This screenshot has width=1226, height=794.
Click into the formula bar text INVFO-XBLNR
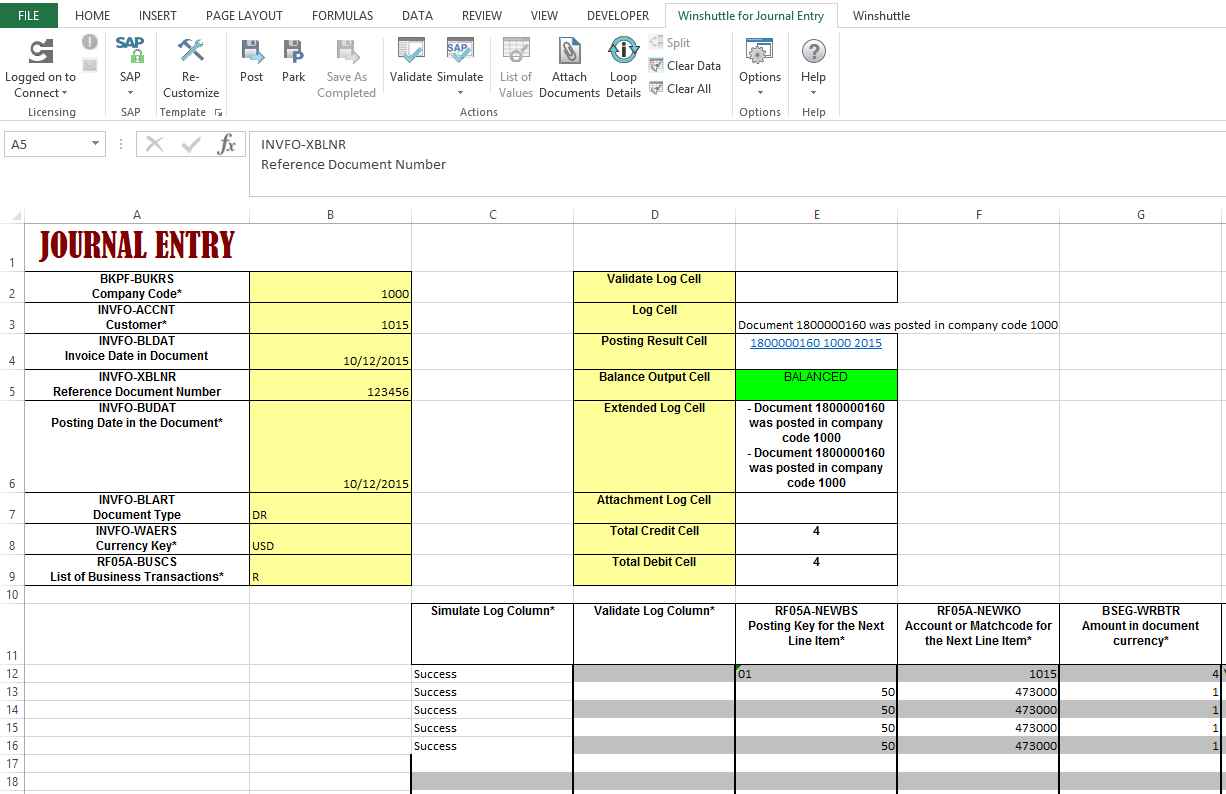click(303, 145)
